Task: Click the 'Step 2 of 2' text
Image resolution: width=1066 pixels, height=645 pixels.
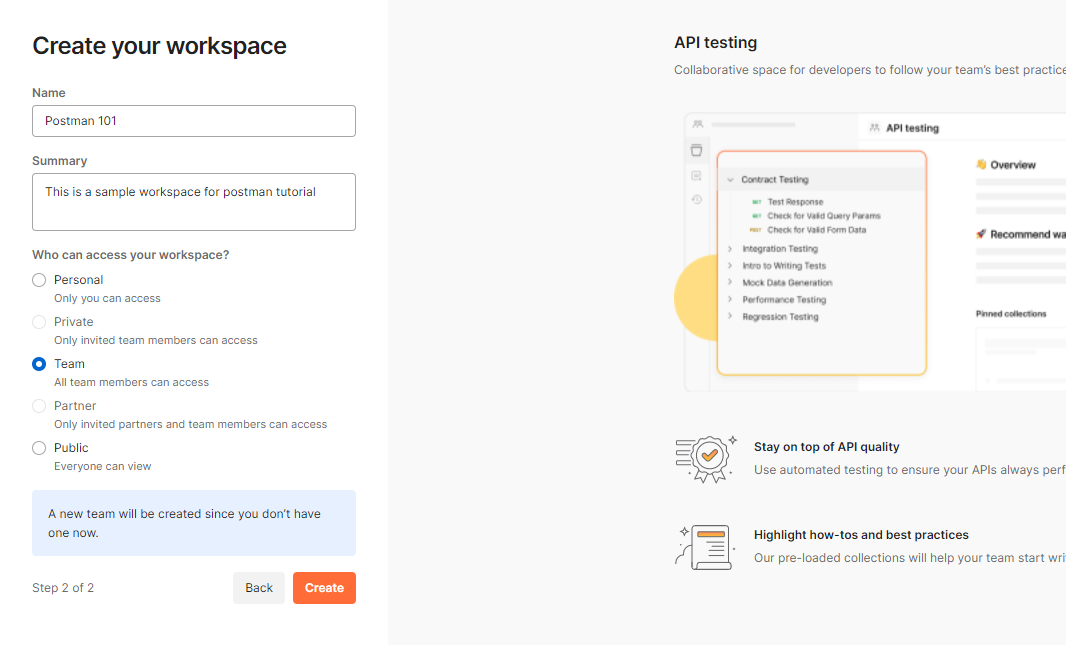Action: [63, 588]
